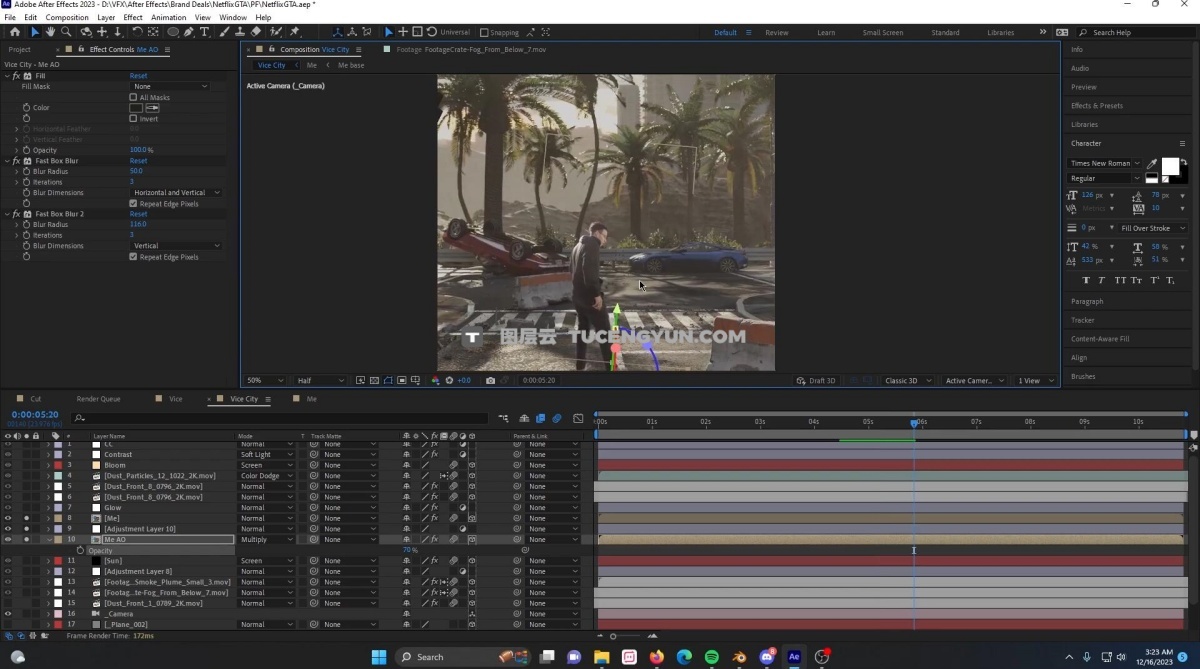Click the 08s mark on time ruler
This screenshot has width=1200, height=669.
coord(1030,422)
